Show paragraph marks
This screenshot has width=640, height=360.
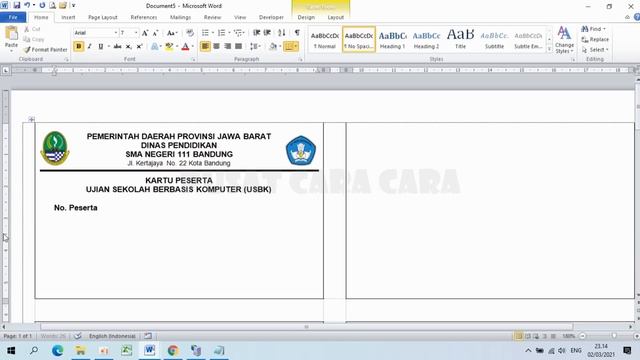tap(297, 33)
